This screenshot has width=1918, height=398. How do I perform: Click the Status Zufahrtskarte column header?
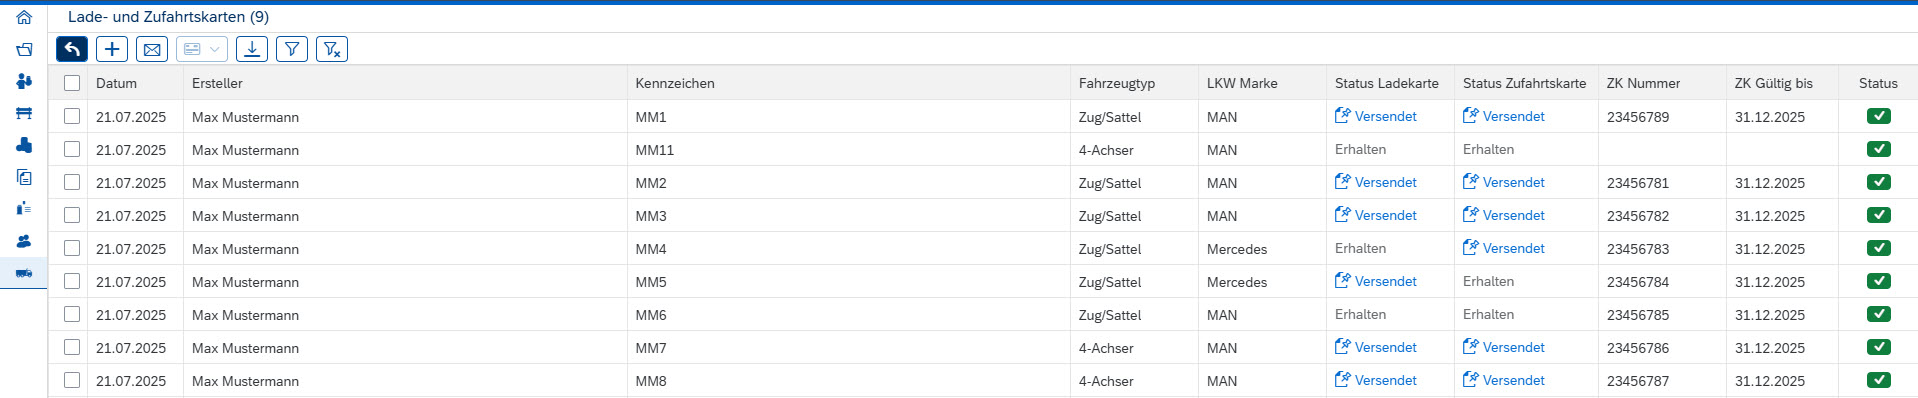point(1524,83)
